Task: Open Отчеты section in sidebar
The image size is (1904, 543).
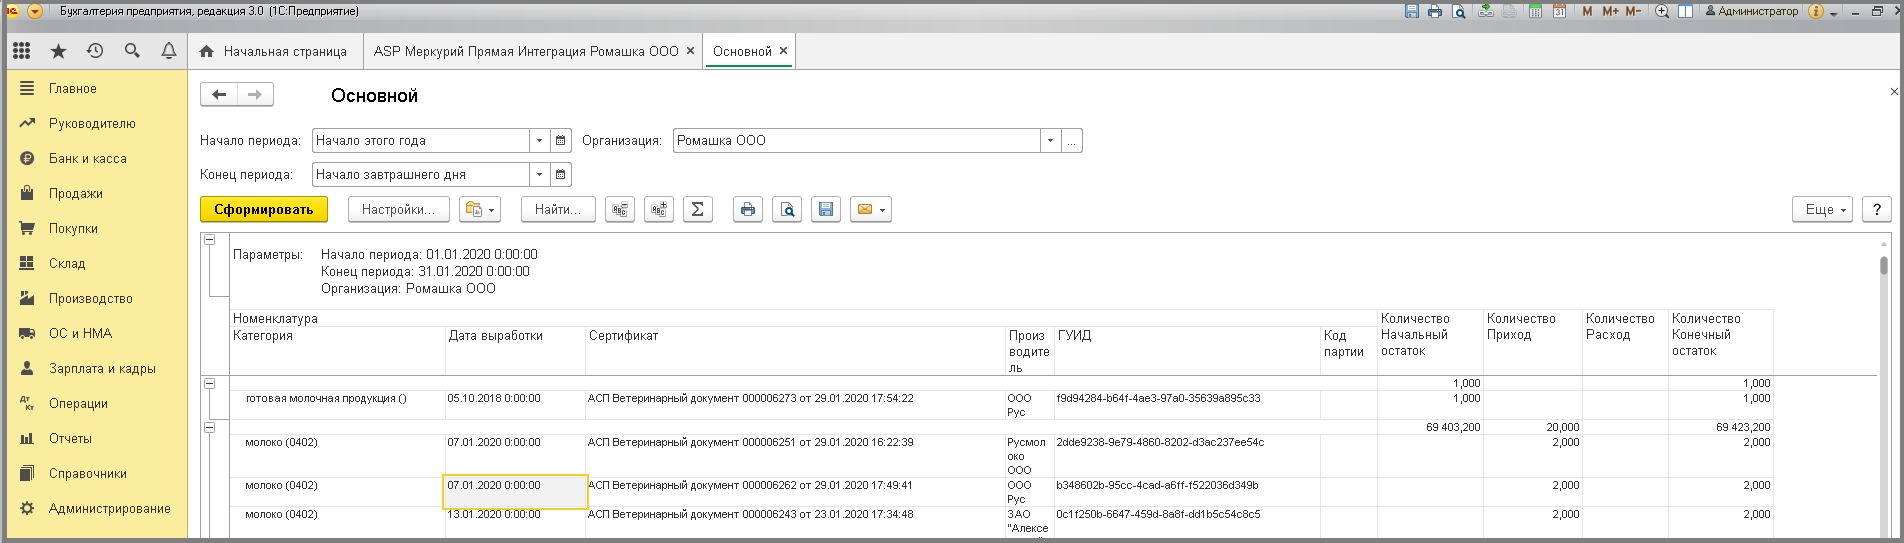Action: [x=97, y=438]
